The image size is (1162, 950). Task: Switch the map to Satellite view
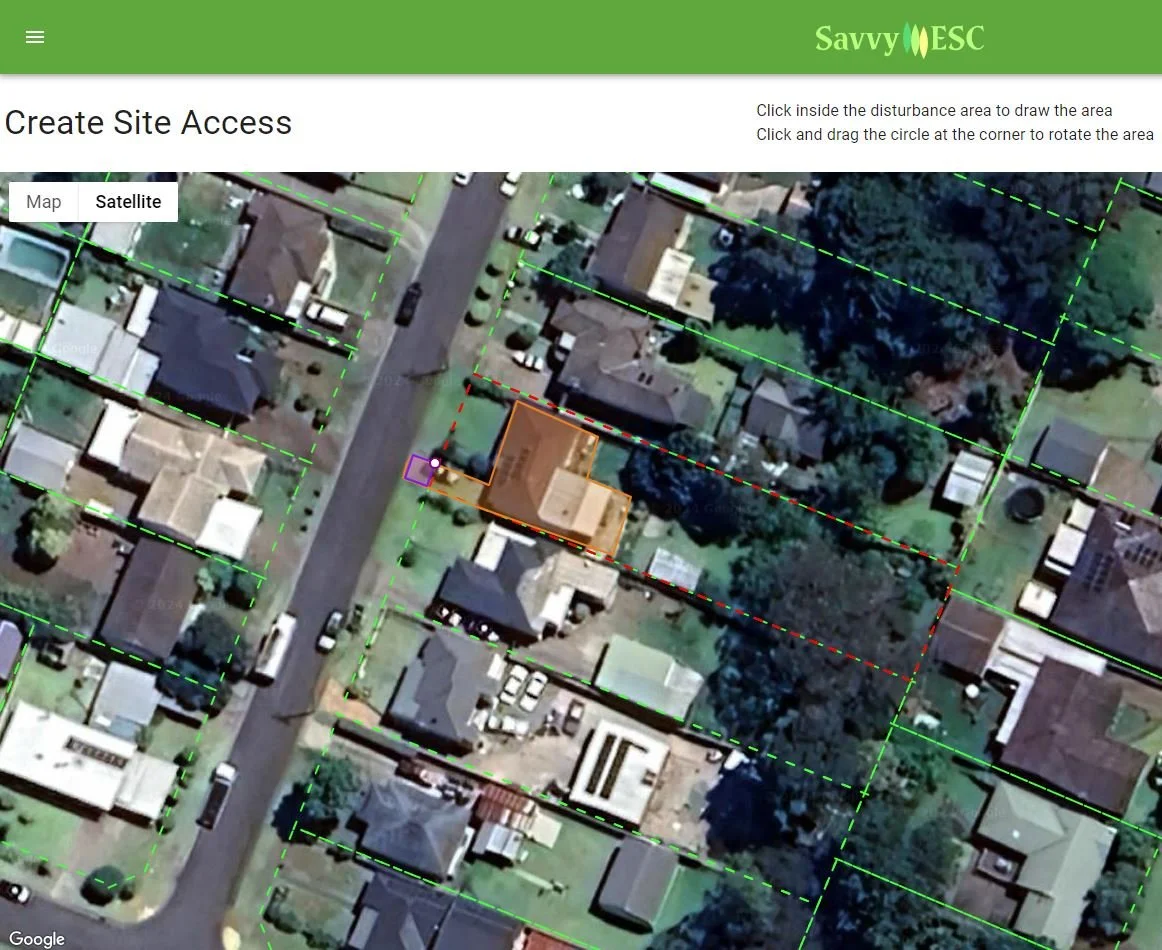click(128, 202)
